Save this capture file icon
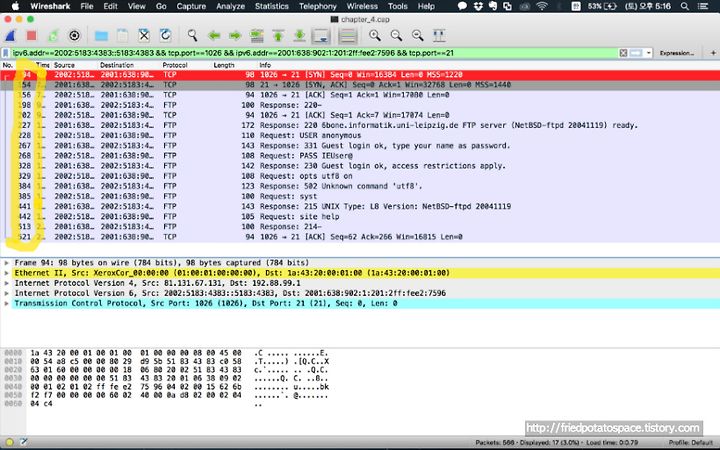720x450 pixels. pos(122,35)
